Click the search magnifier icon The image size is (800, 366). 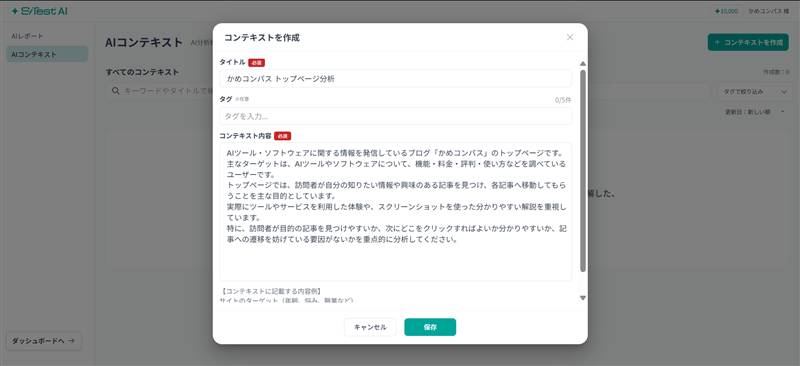[x=115, y=91]
